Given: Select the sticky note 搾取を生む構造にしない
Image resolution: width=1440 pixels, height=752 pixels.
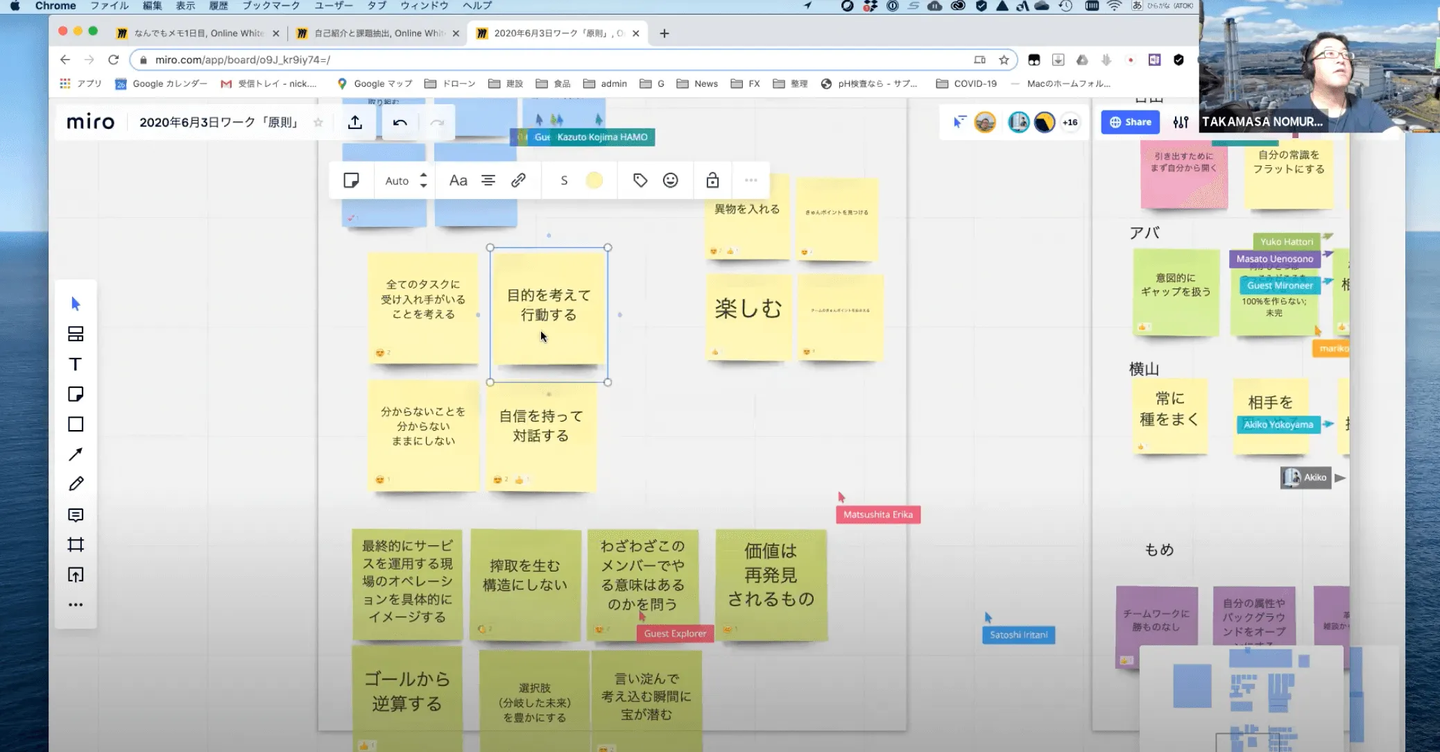Looking at the screenshot, I should tap(525, 585).
